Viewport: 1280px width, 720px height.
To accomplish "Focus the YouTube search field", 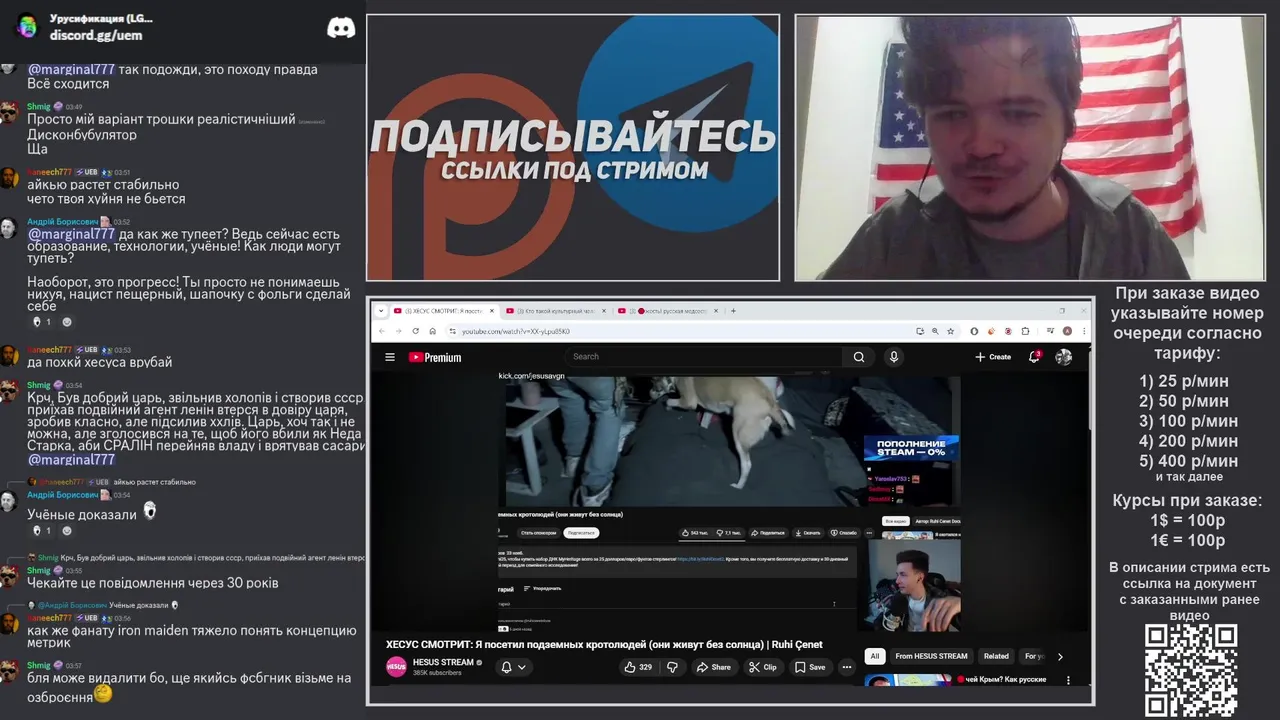I will click(705, 357).
